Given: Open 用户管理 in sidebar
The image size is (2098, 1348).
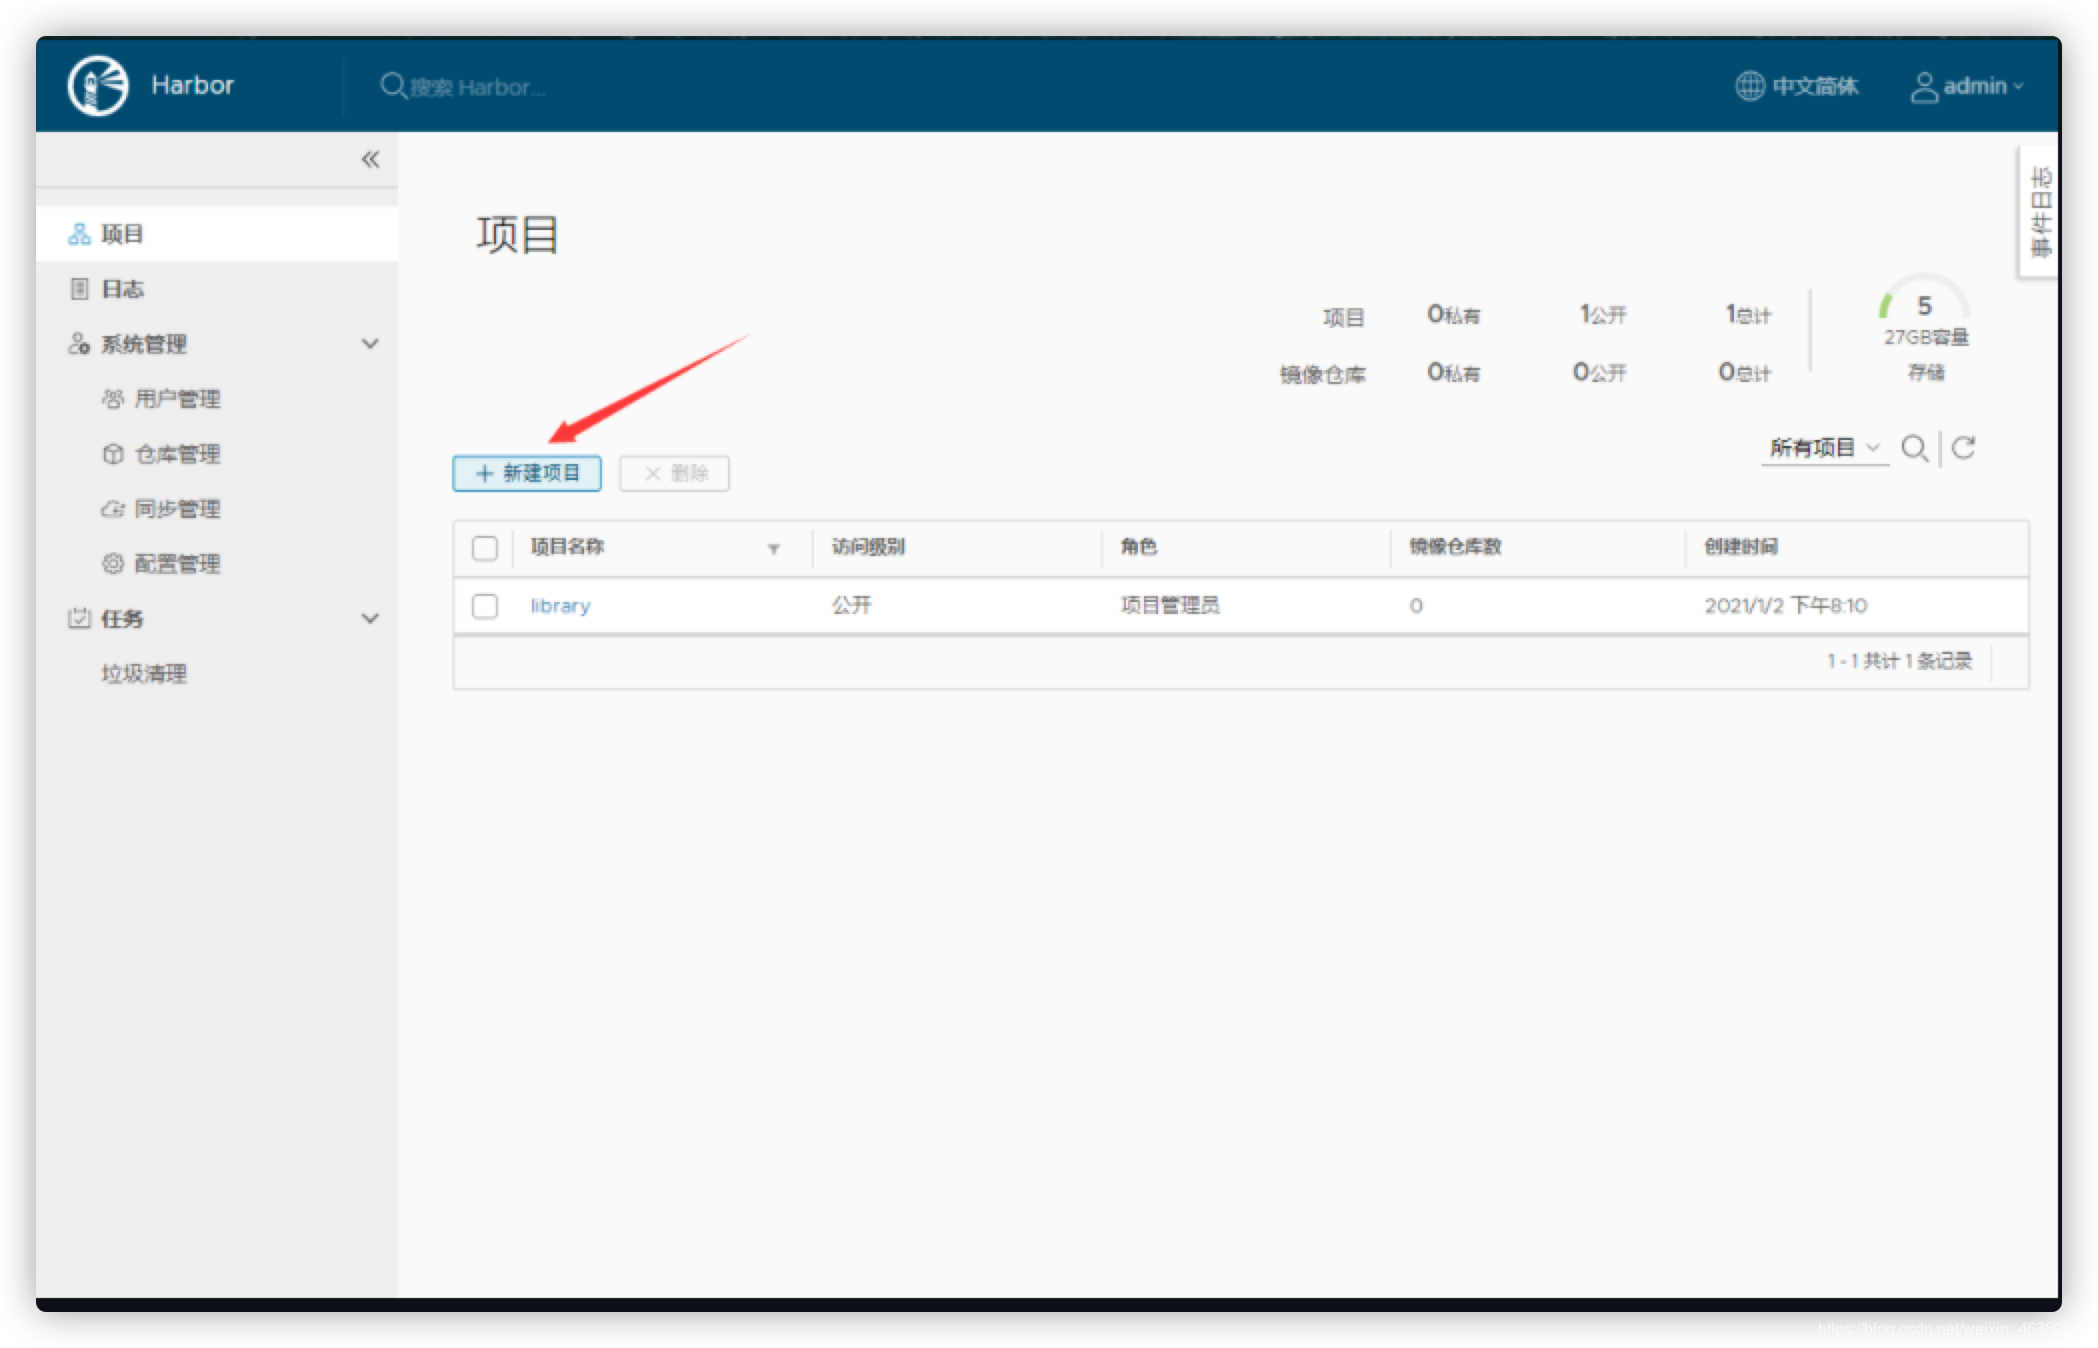Looking at the screenshot, I should (x=177, y=399).
